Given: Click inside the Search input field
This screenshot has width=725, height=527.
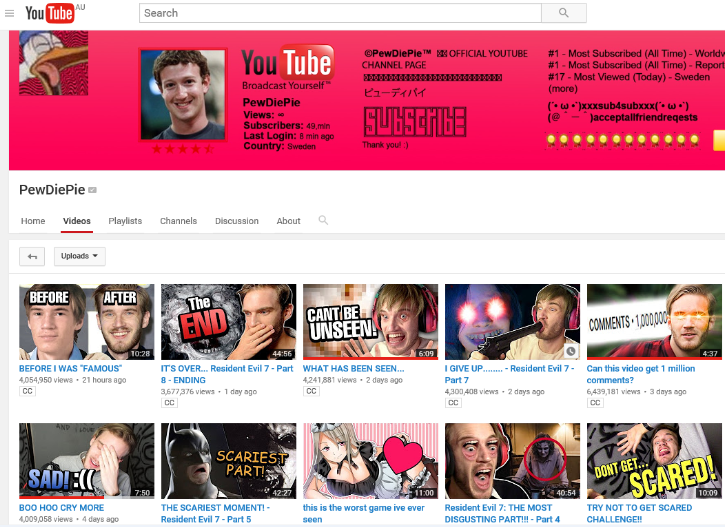Looking at the screenshot, I should coord(340,13).
